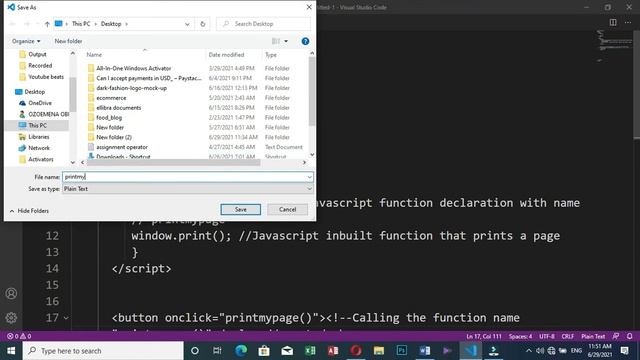Screen dimensions: 640x360
Task: Open Word from the taskbar
Action: point(424,351)
